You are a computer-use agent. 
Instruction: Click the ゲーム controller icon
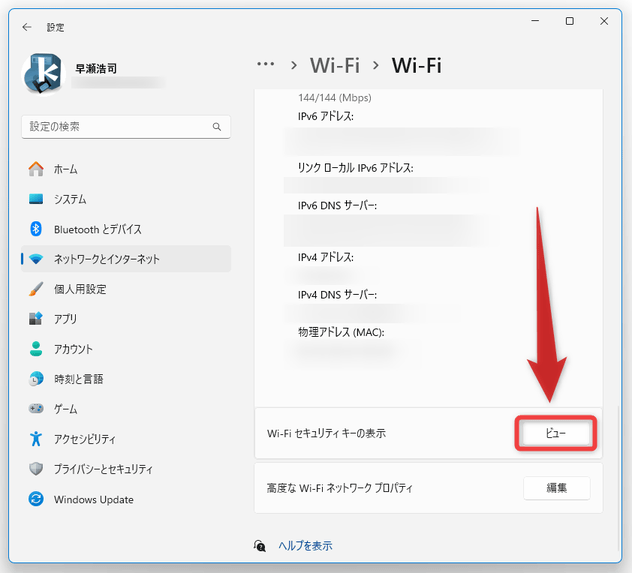point(36,409)
